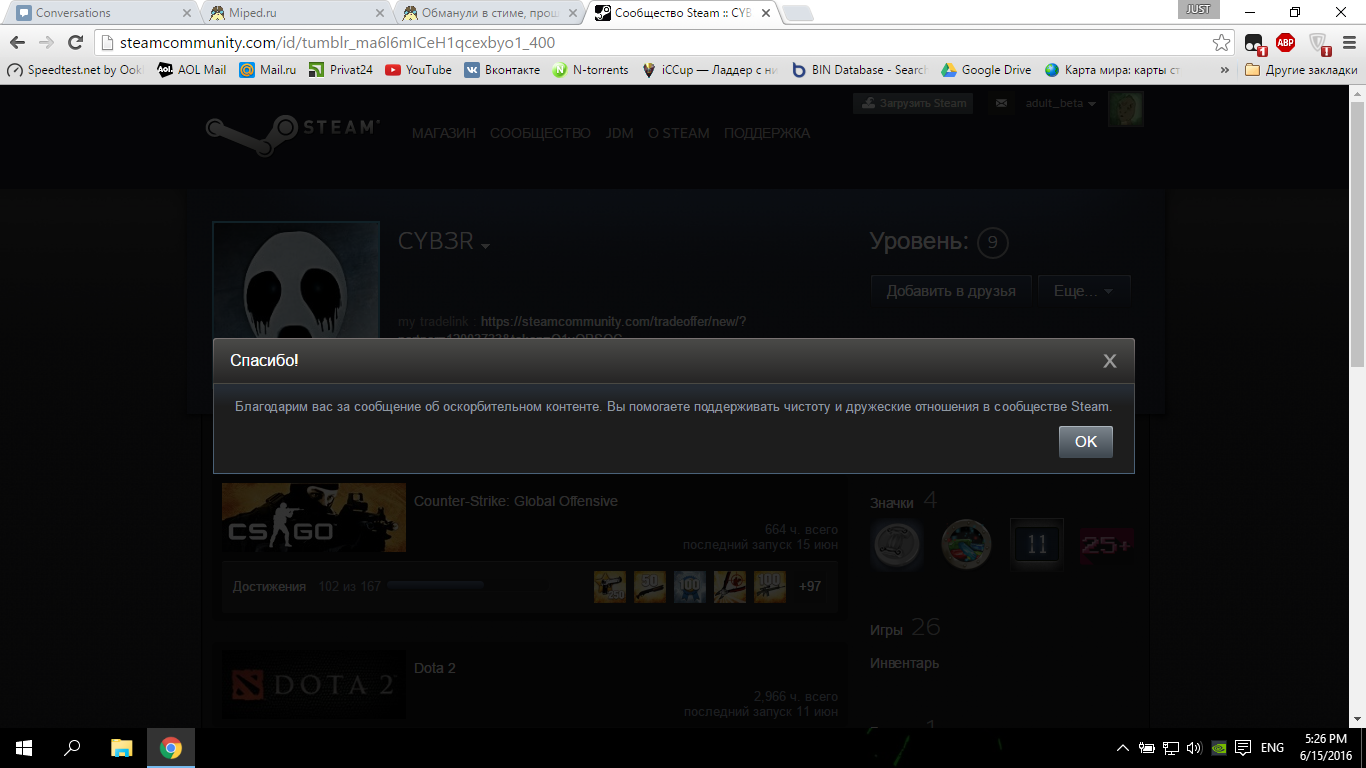This screenshot has width=1366, height=768.
Task: Open the AOL Mail bookmark
Action: pos(192,70)
